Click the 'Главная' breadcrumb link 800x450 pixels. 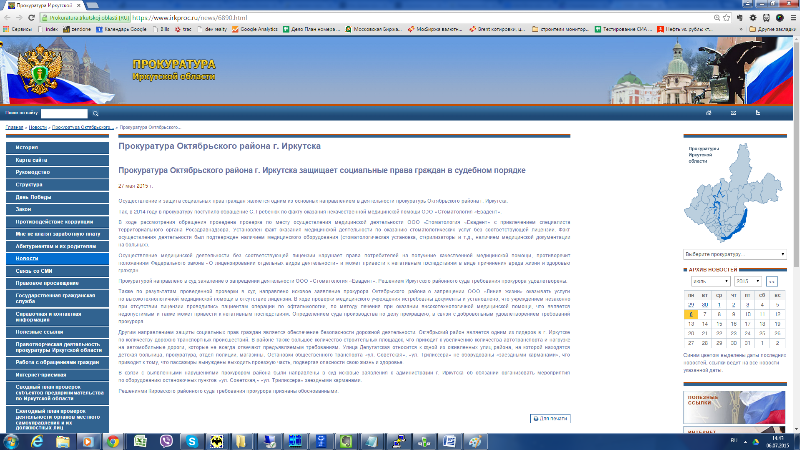(15, 128)
